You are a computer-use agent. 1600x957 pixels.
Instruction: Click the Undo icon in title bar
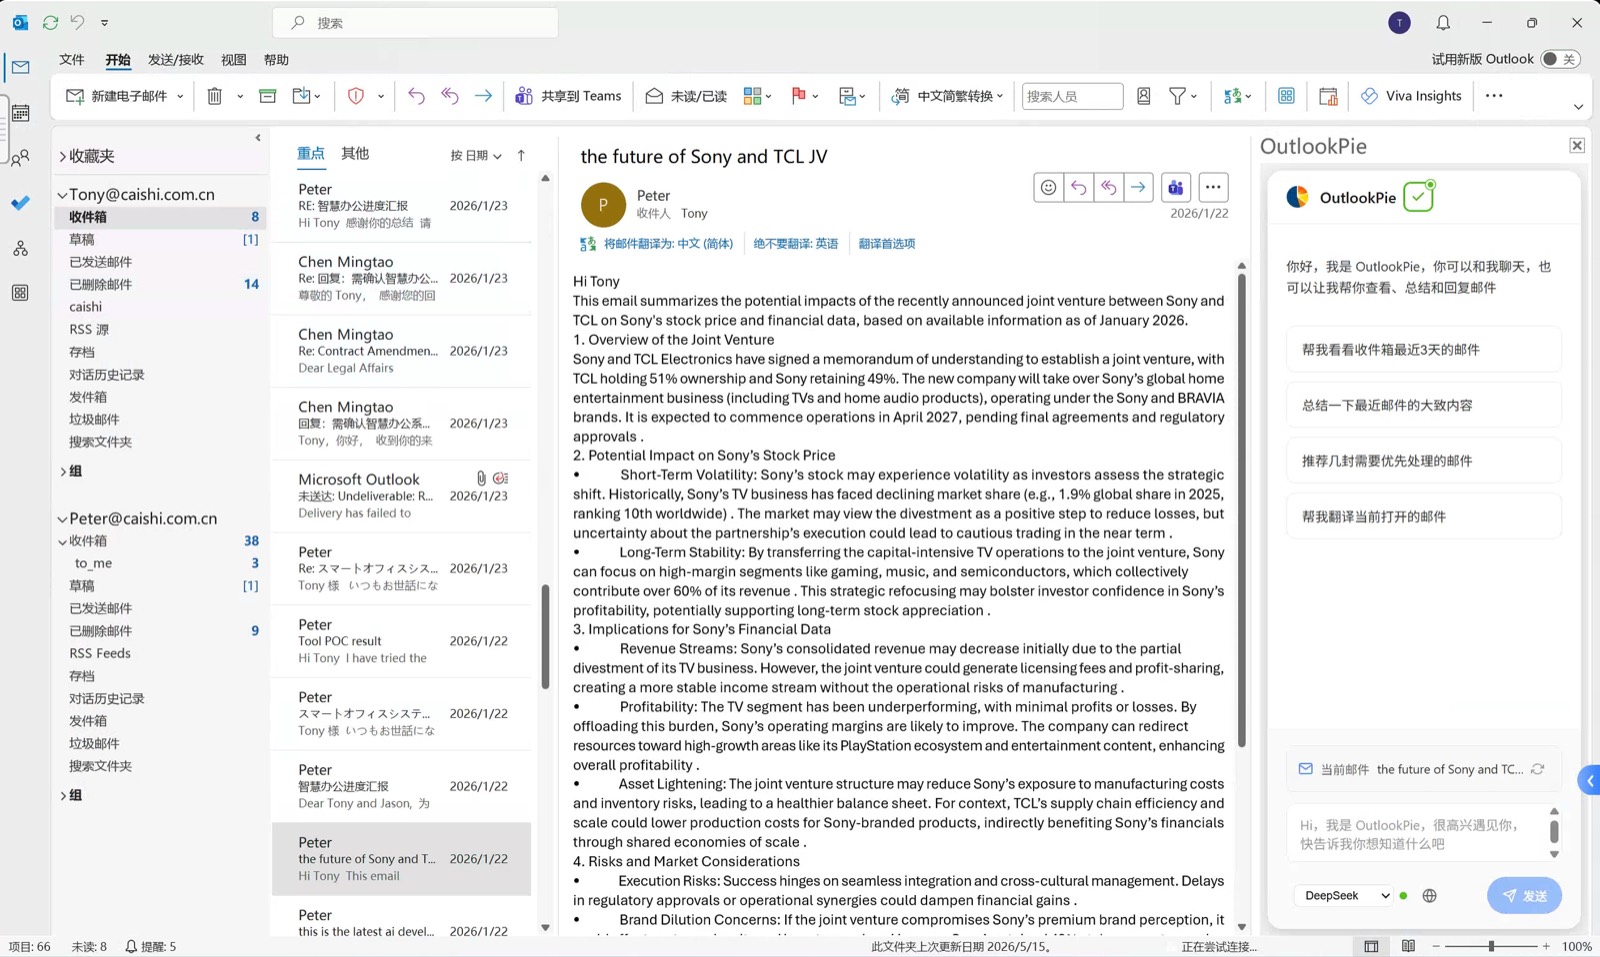point(77,22)
